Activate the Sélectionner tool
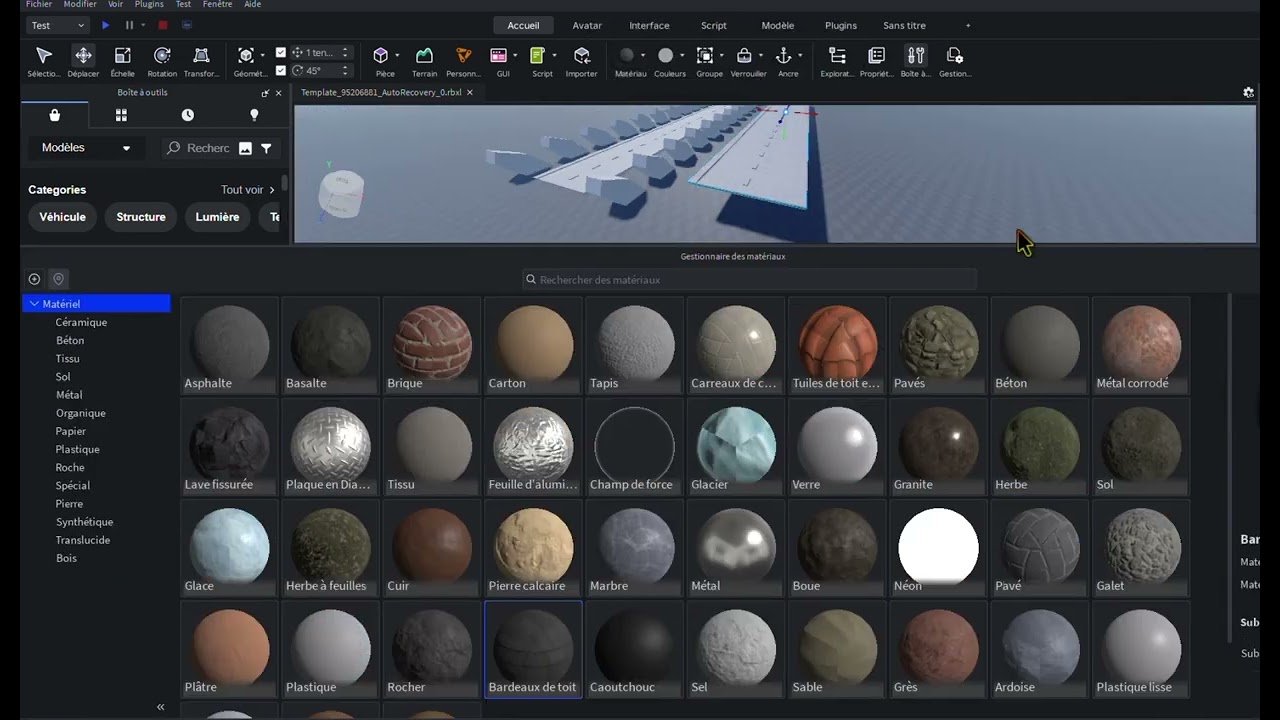This screenshot has width=1280, height=720. pyautogui.click(x=43, y=60)
